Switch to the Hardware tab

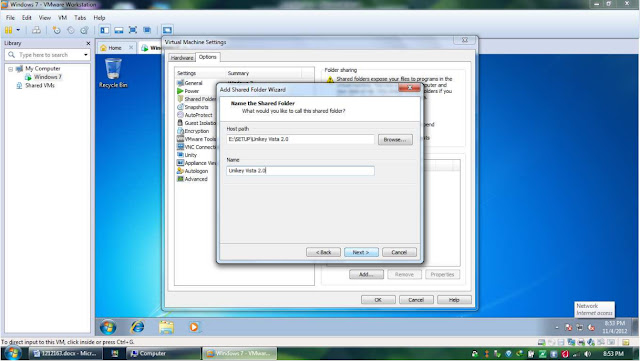click(x=182, y=58)
